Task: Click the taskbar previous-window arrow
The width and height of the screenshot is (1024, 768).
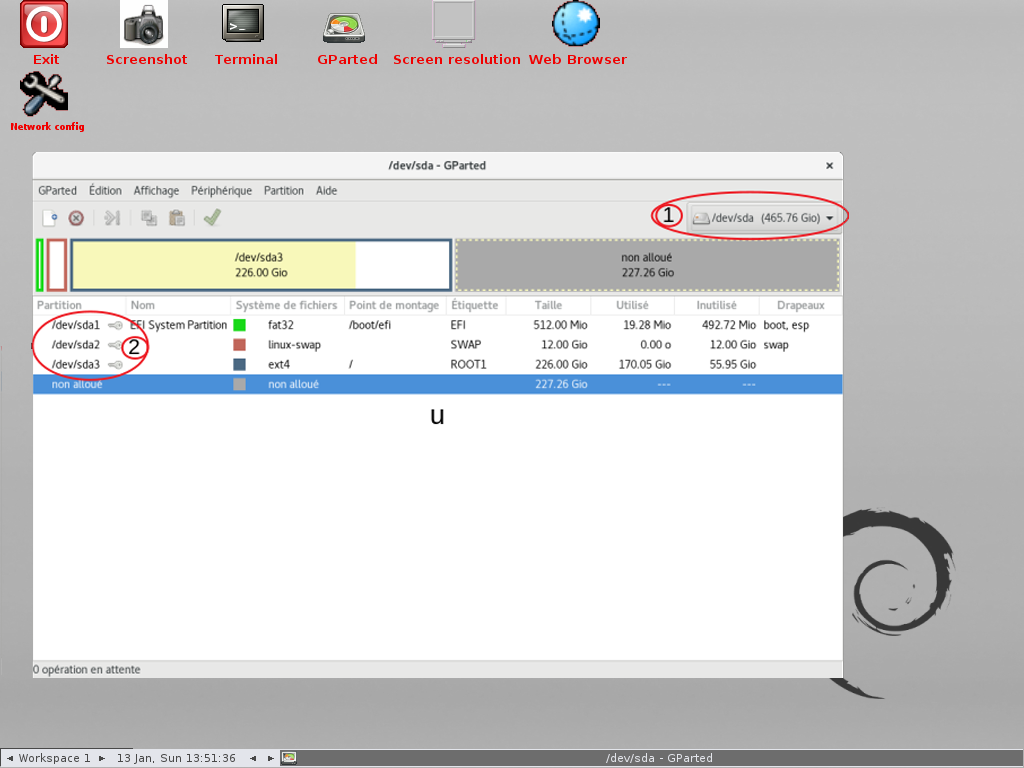Action: pos(253,758)
